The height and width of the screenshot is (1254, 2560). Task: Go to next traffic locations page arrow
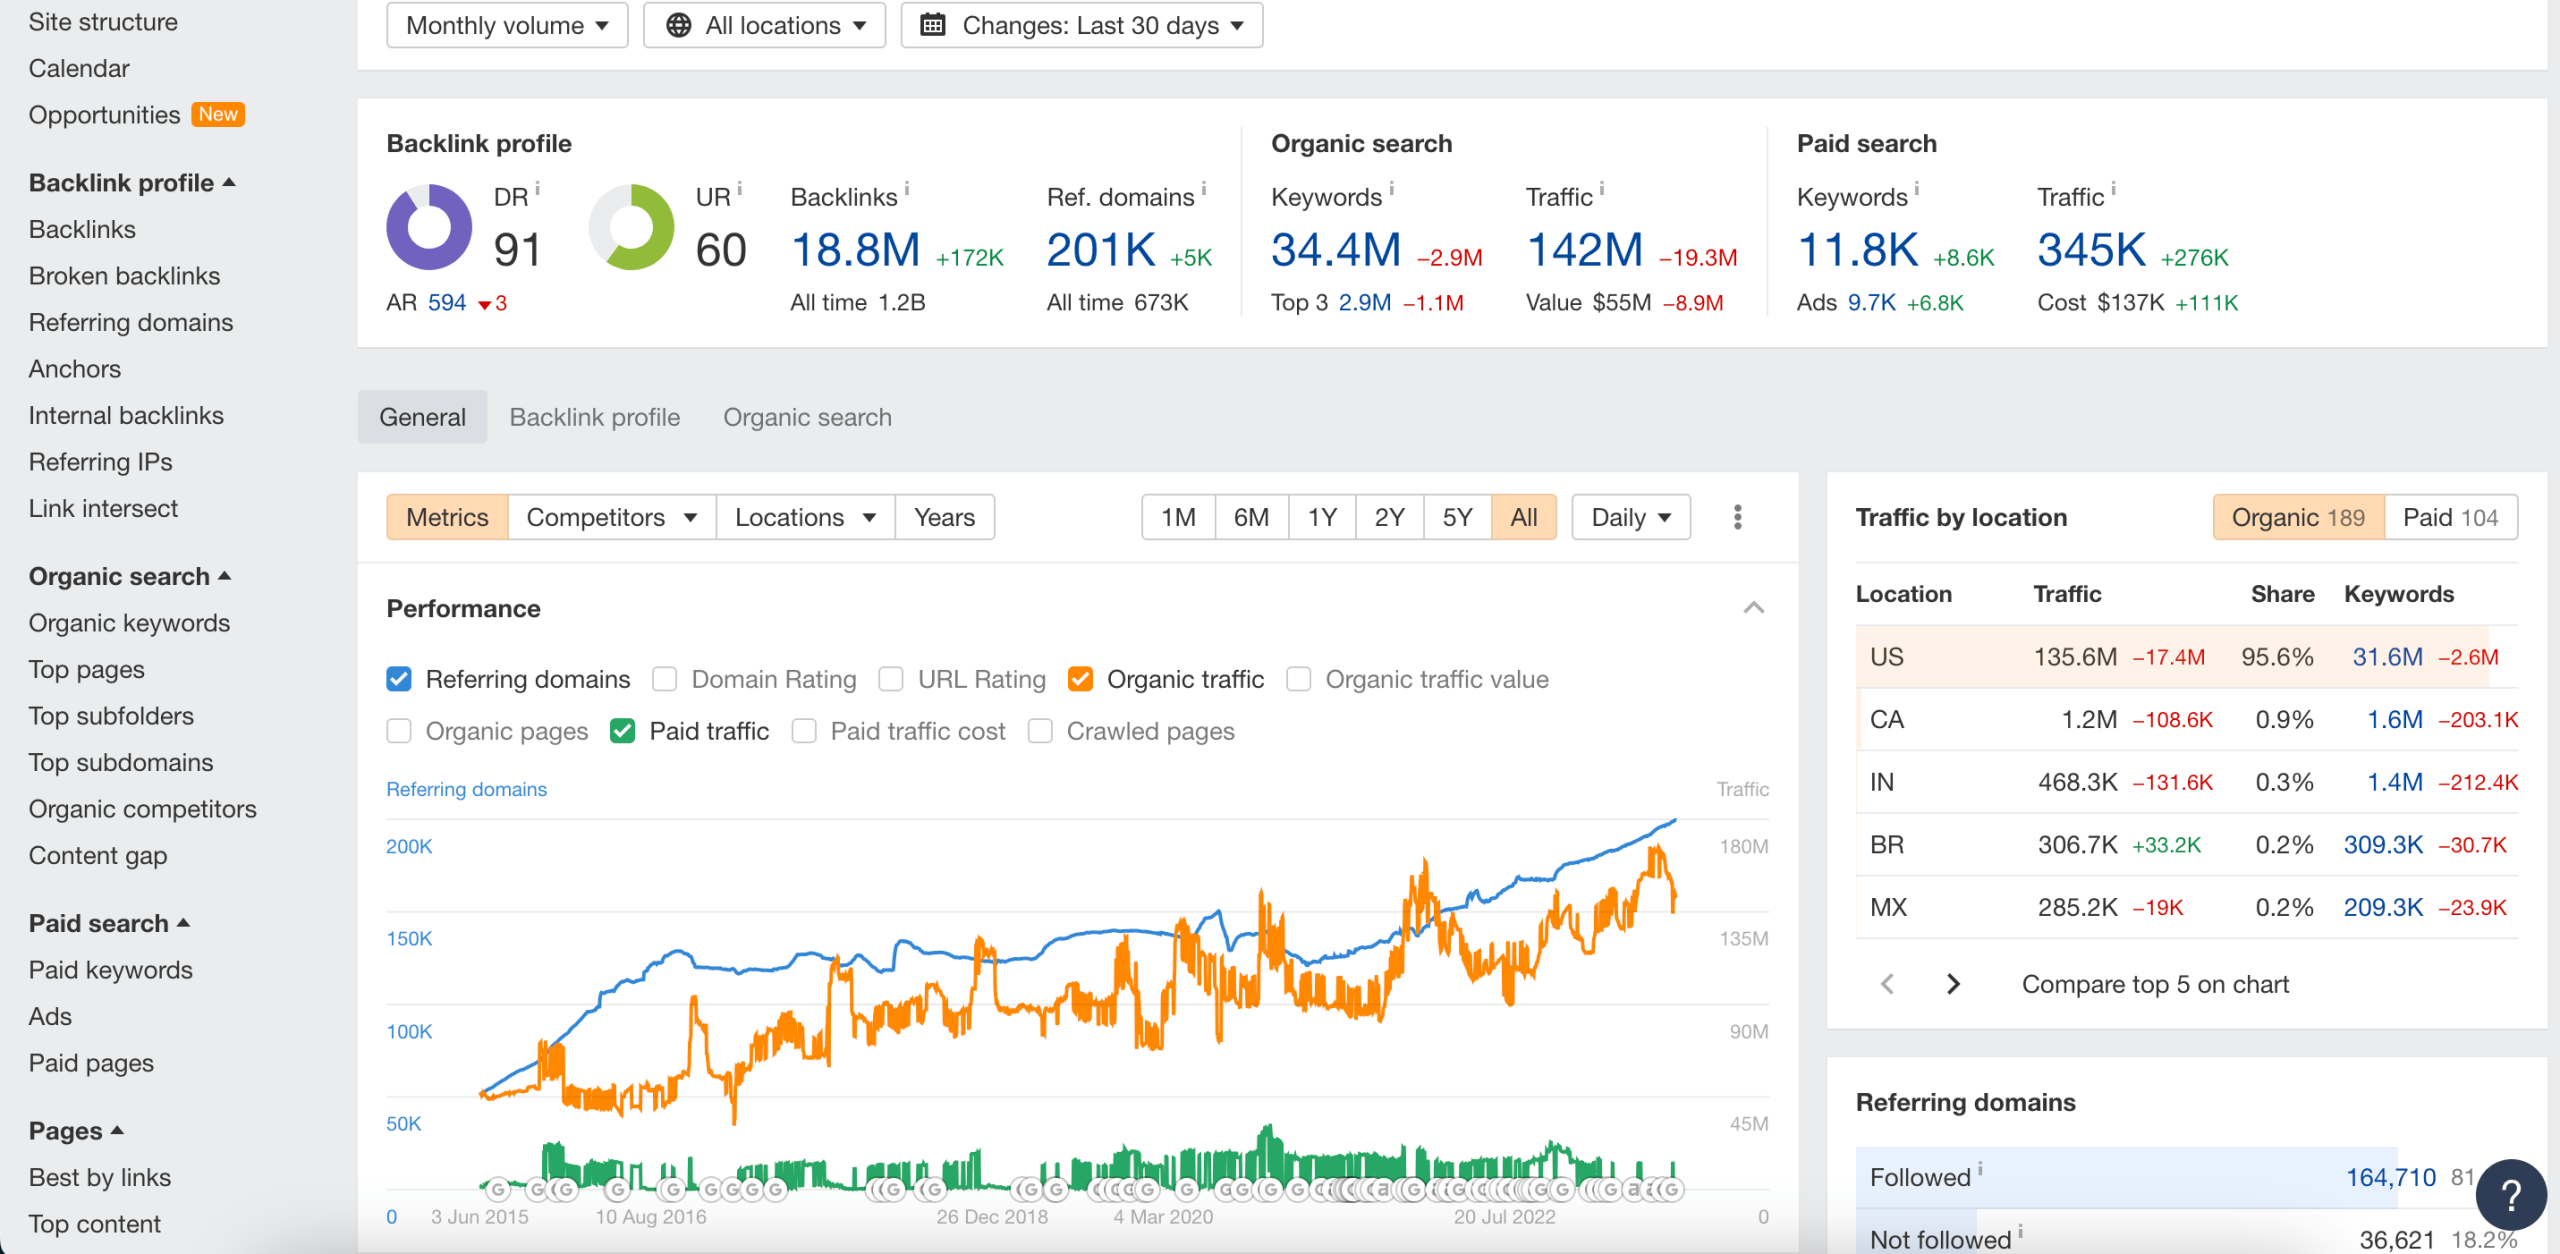pyautogui.click(x=1952, y=984)
